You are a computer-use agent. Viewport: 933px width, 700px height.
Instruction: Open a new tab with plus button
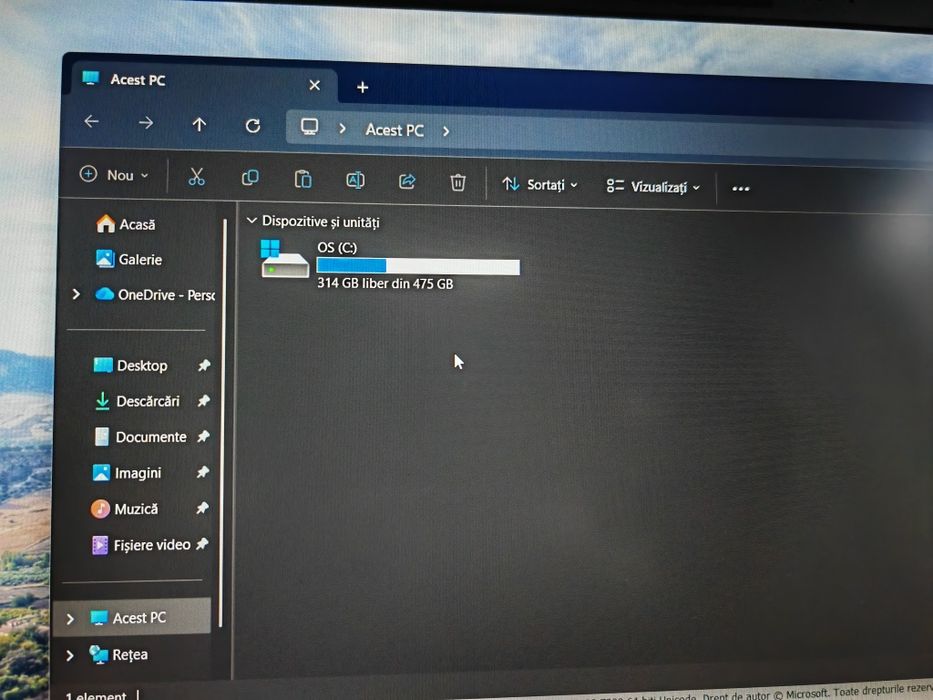[x=362, y=88]
